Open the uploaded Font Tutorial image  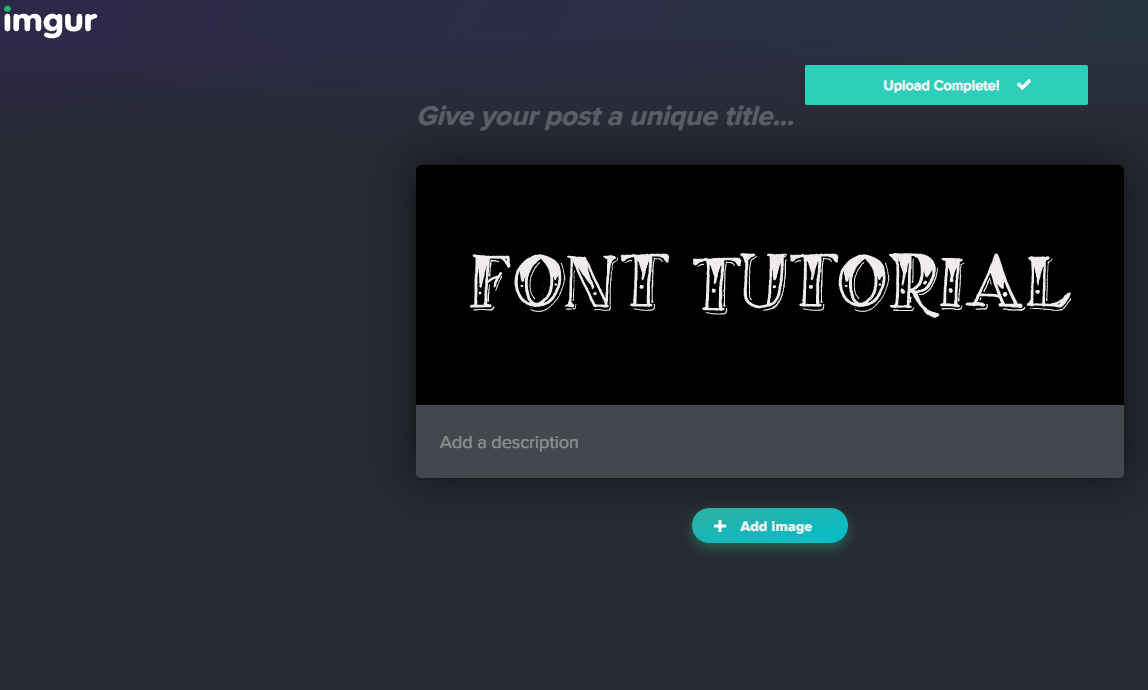coord(769,285)
